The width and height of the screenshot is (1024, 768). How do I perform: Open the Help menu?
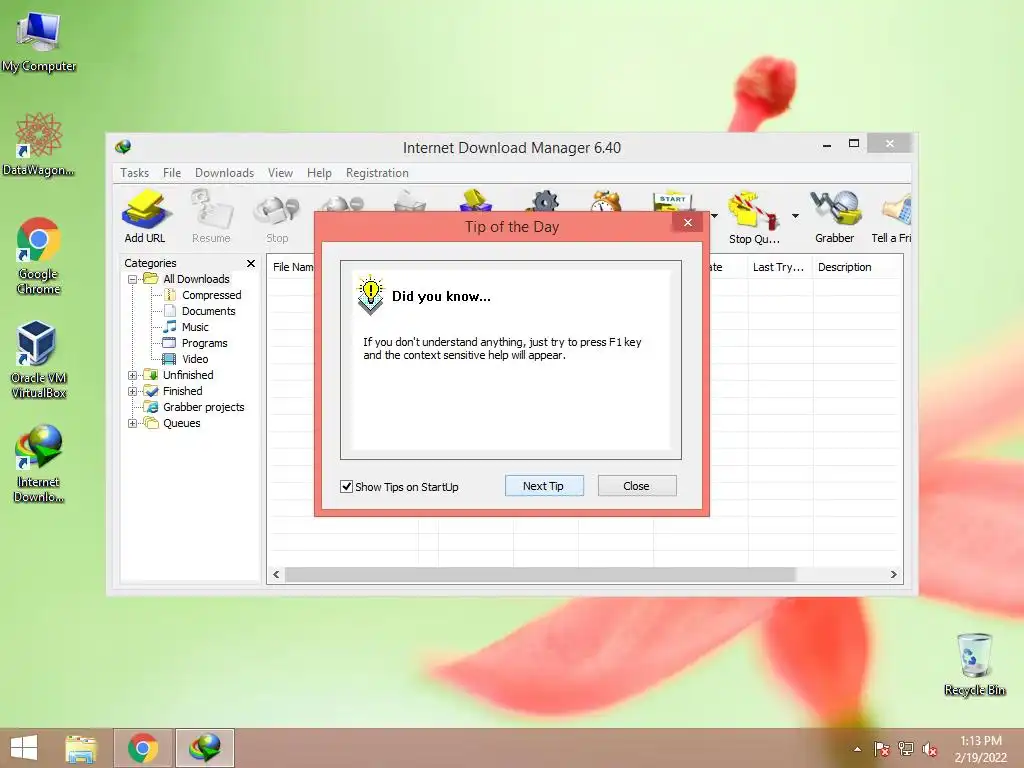tap(319, 172)
